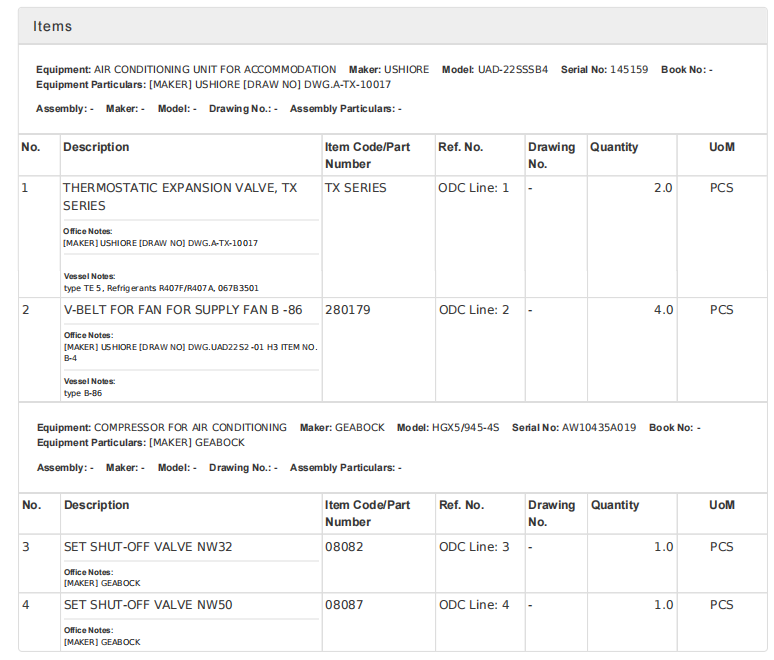Click item code 280179
774x660 pixels.
(x=347, y=310)
